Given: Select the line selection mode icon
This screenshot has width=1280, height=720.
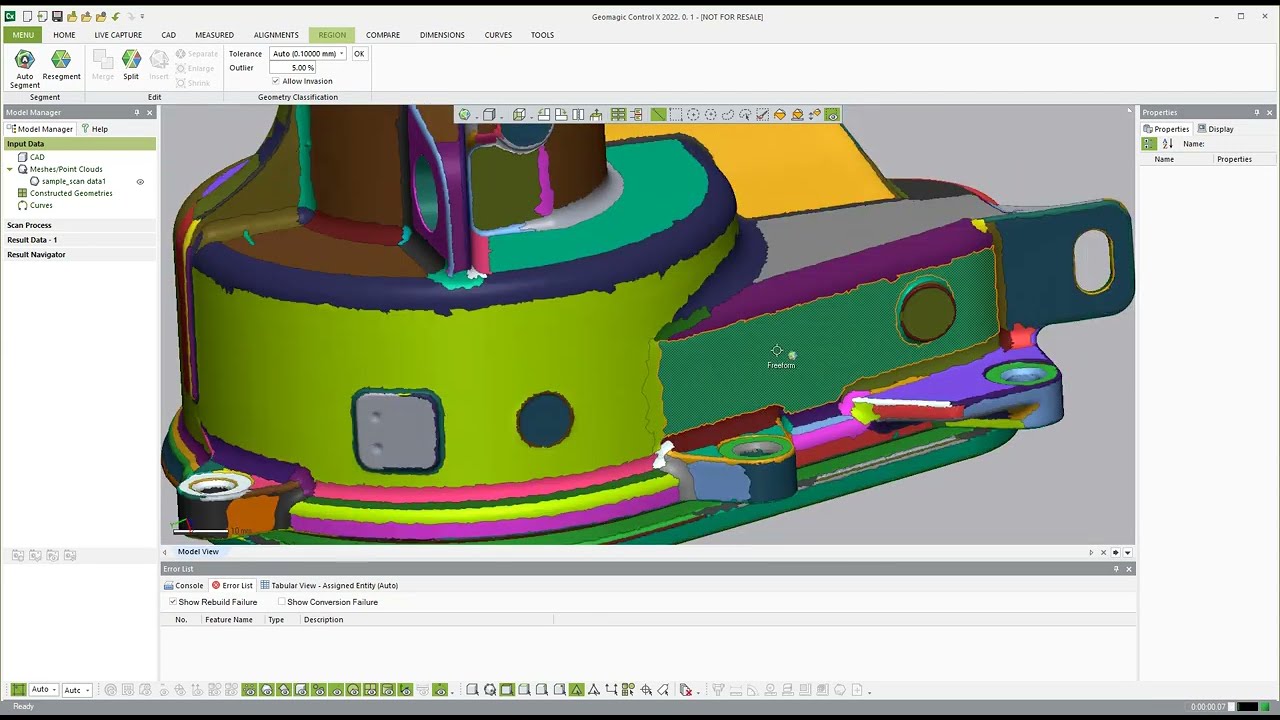Looking at the screenshot, I should (658, 115).
